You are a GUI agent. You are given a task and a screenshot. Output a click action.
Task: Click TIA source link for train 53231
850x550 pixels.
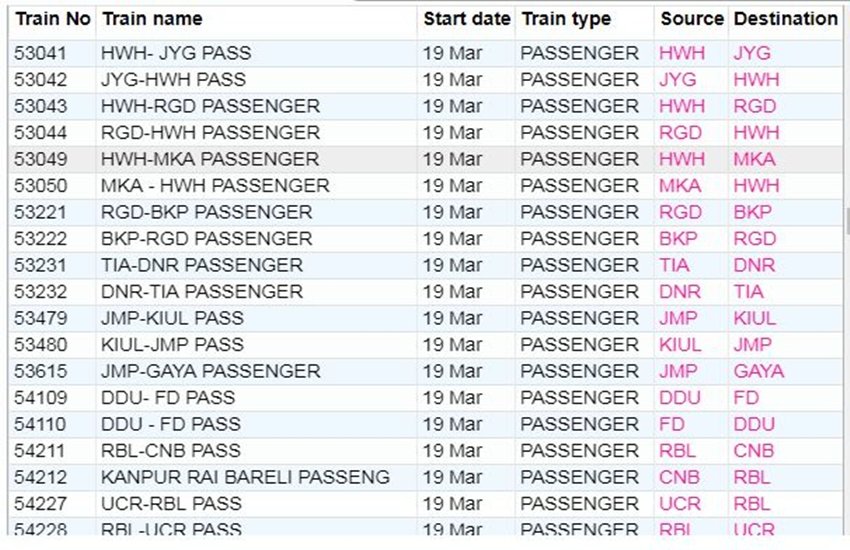tap(674, 265)
